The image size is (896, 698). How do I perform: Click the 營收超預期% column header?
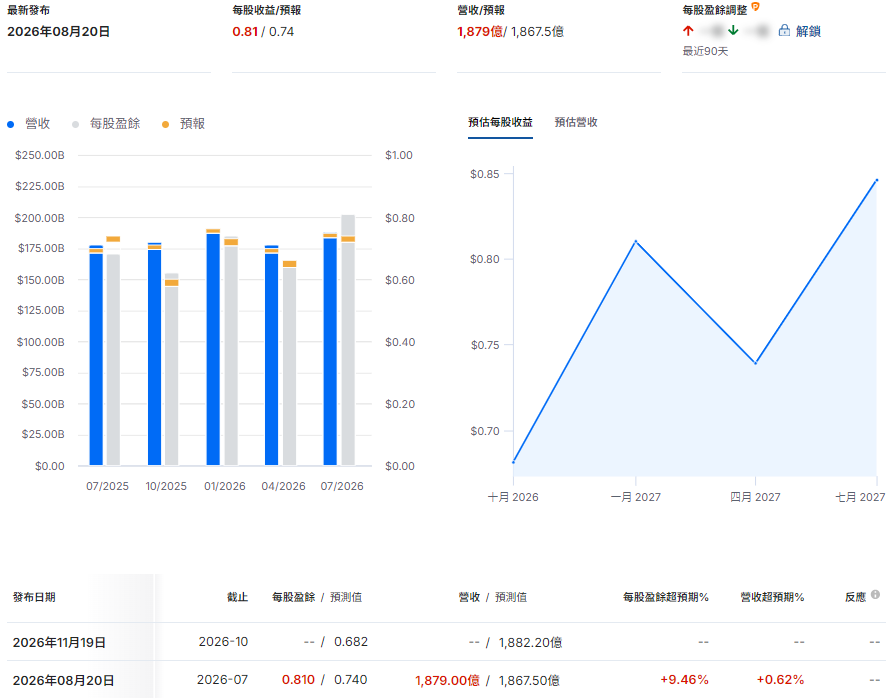[772, 597]
